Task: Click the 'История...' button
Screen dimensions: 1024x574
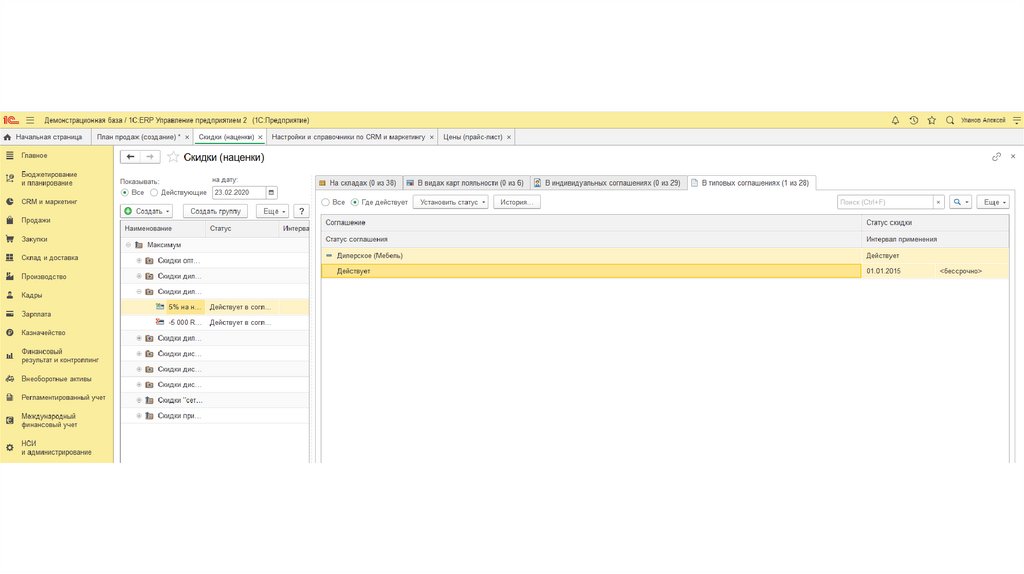Action: coord(516,202)
